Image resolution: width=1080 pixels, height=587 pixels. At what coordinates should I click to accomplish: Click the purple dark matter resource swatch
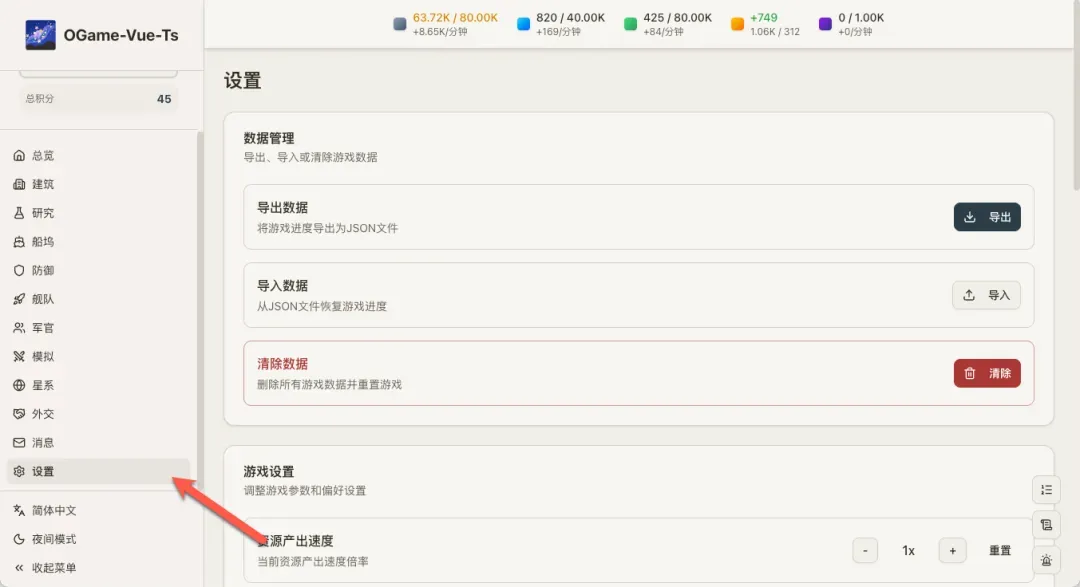point(825,24)
